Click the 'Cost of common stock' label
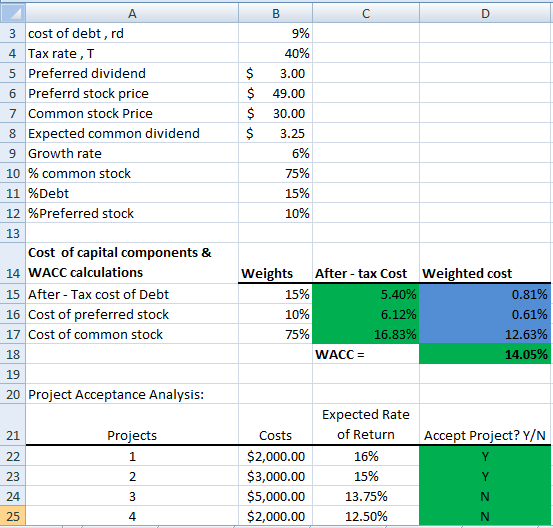This screenshot has width=553, height=528. coord(132,334)
